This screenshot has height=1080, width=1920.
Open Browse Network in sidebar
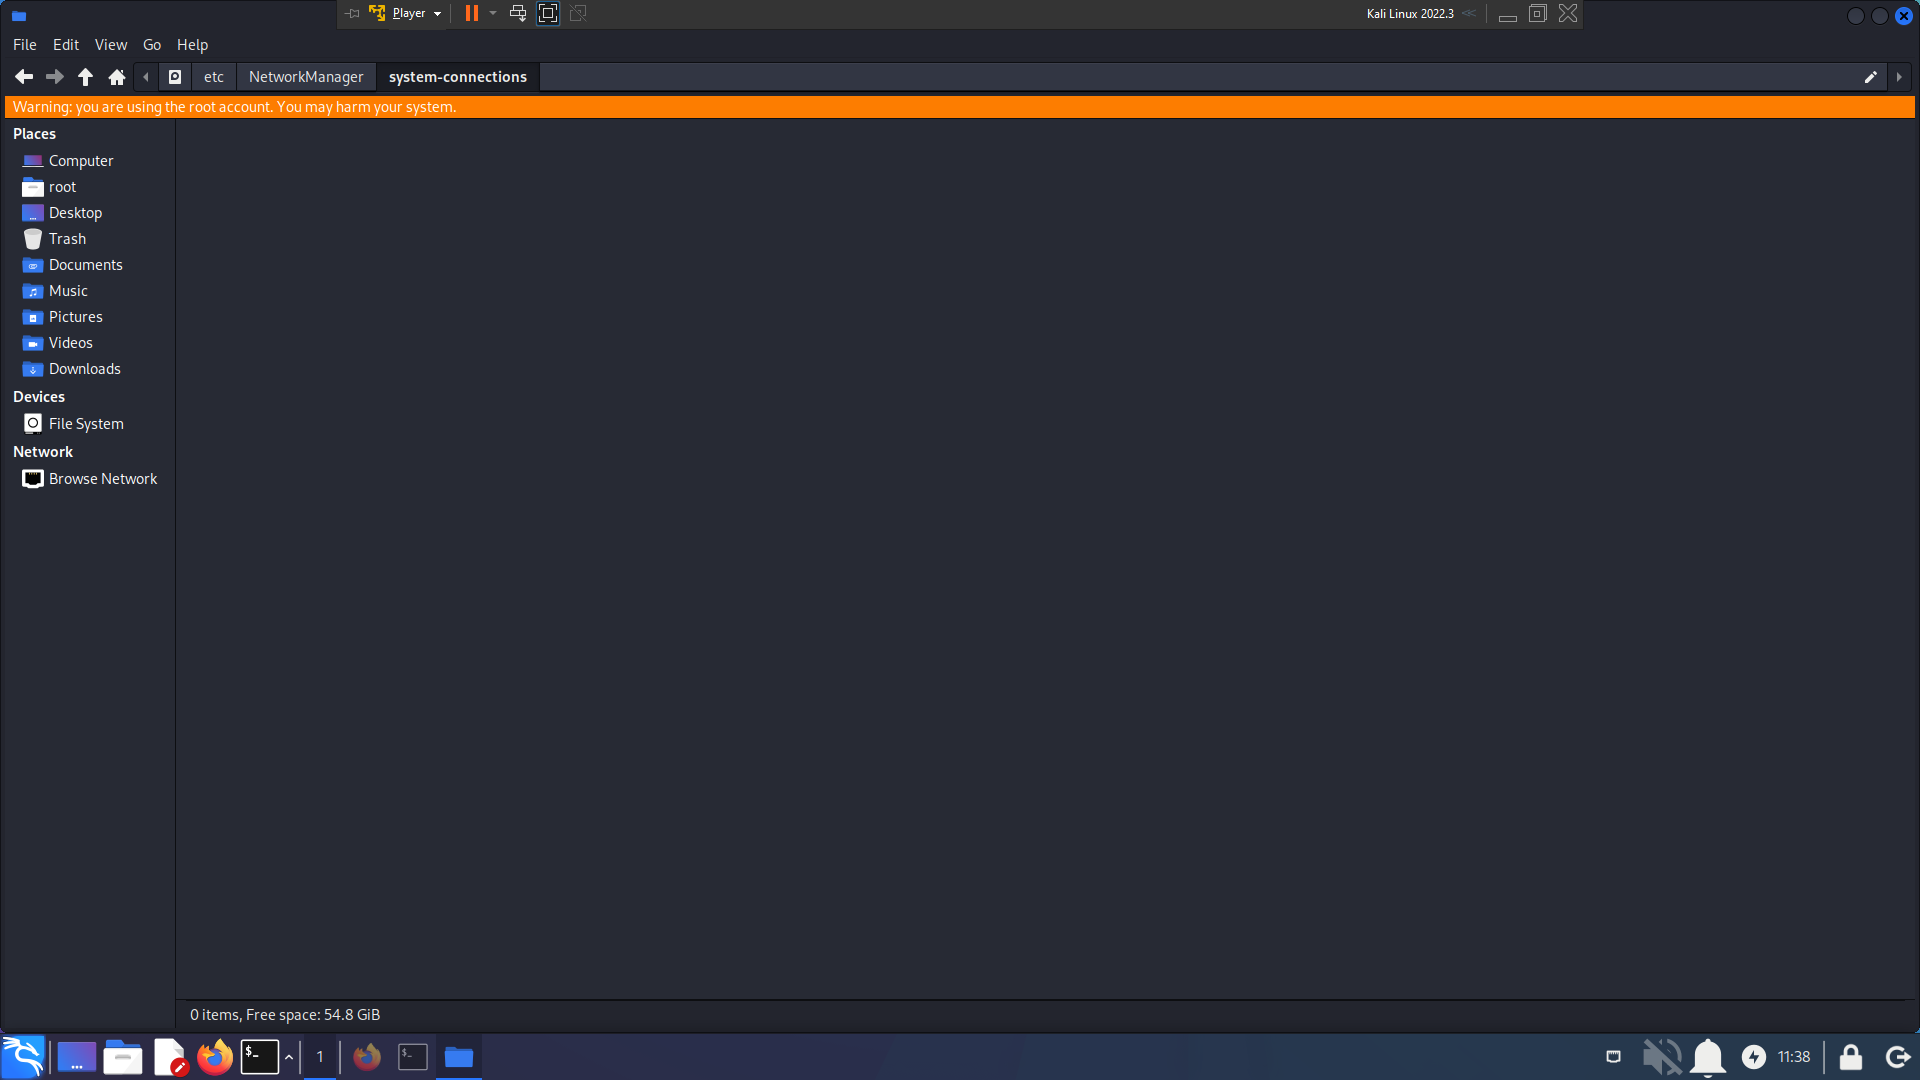click(x=102, y=479)
